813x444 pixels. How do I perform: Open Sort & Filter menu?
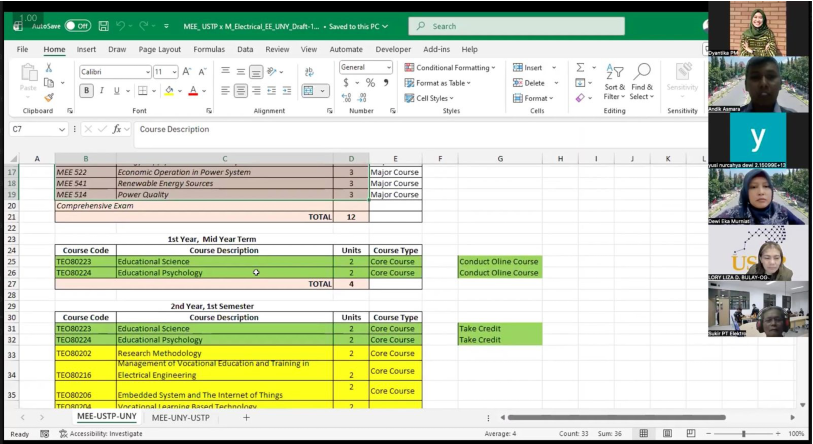coord(614,82)
